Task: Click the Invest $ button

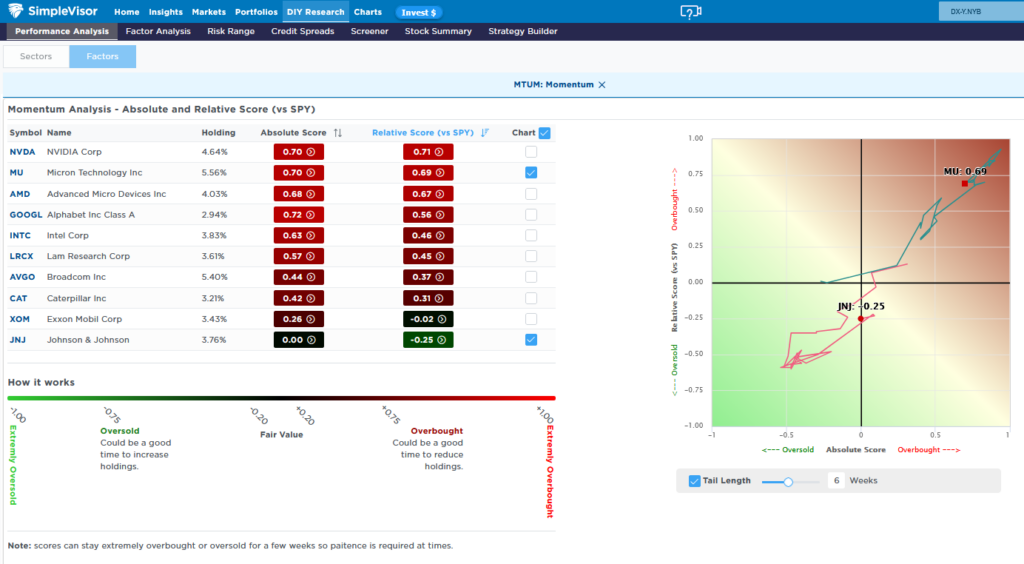Action: tap(419, 12)
